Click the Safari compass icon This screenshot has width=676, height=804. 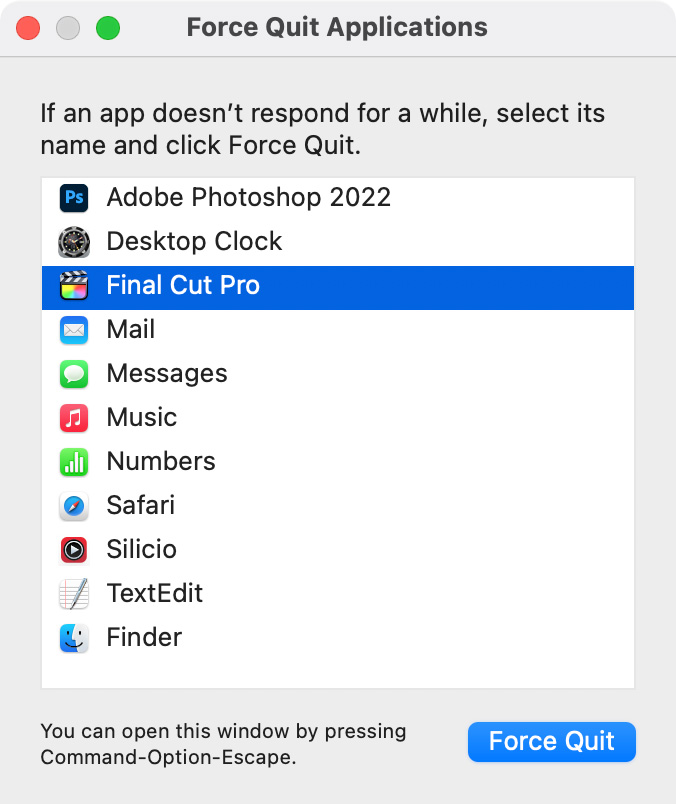point(74,506)
